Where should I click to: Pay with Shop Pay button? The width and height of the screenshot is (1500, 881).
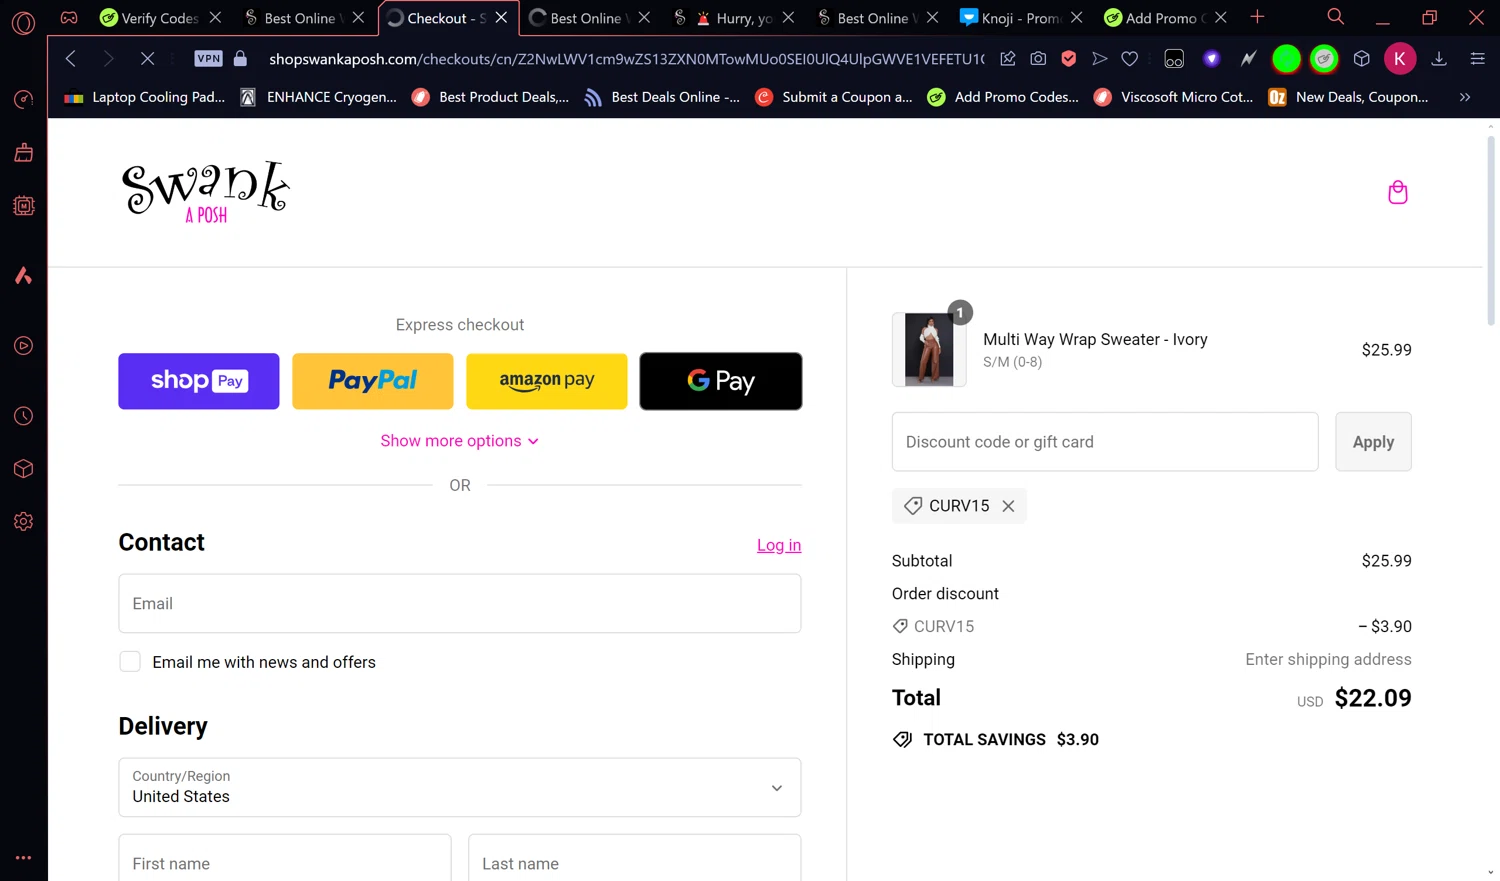click(x=199, y=381)
